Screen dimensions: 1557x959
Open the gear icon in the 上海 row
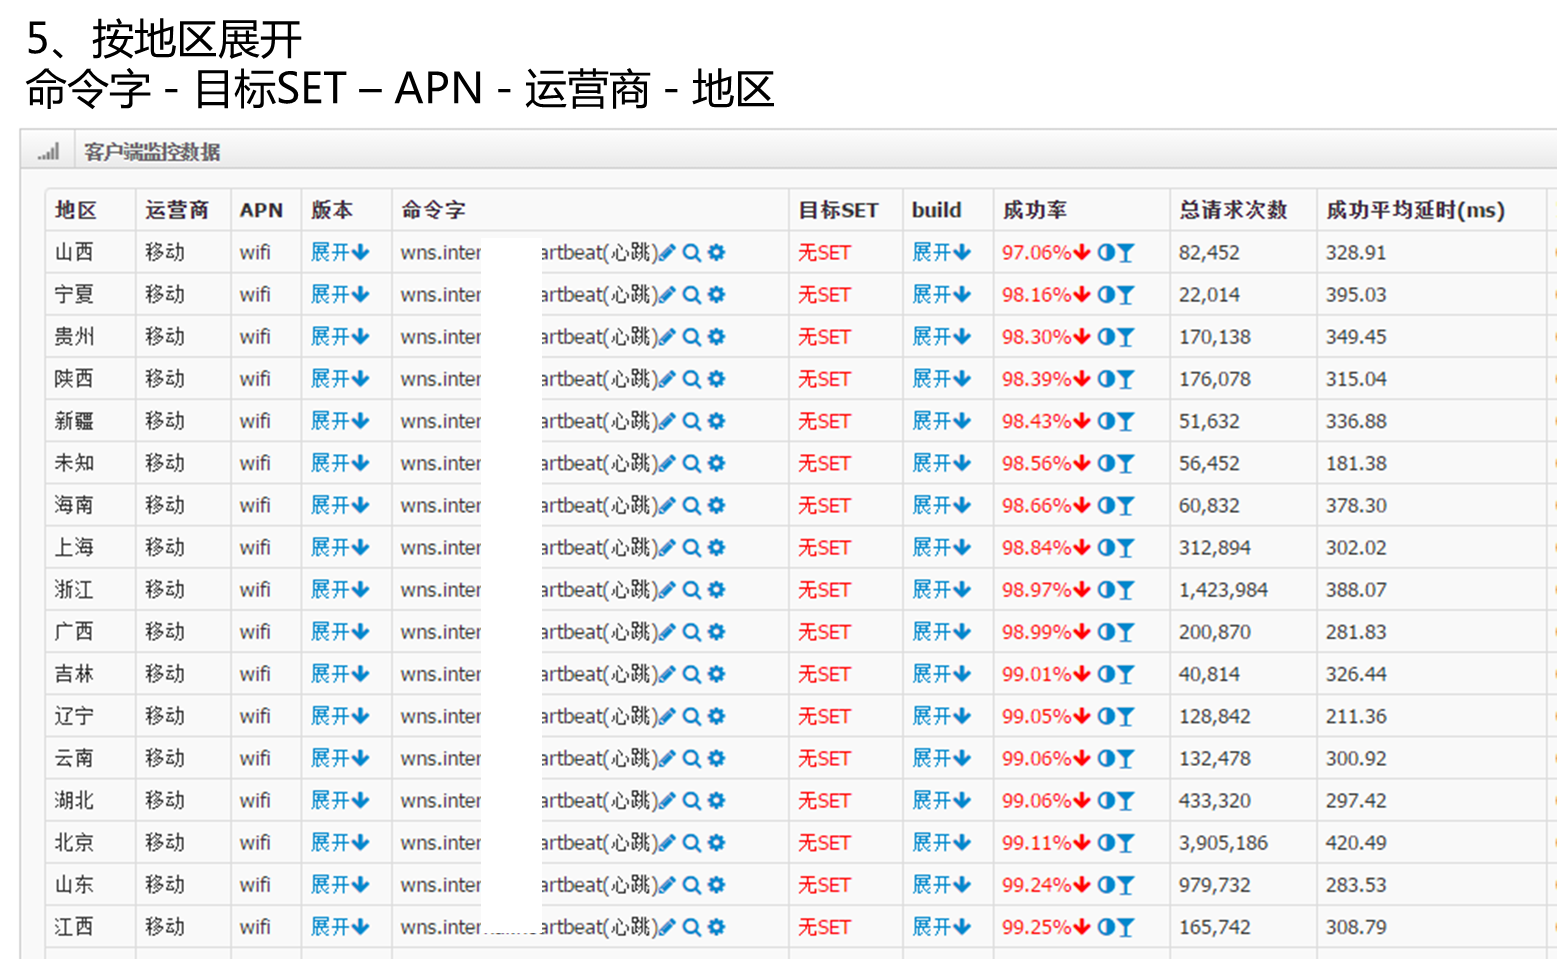pos(716,548)
